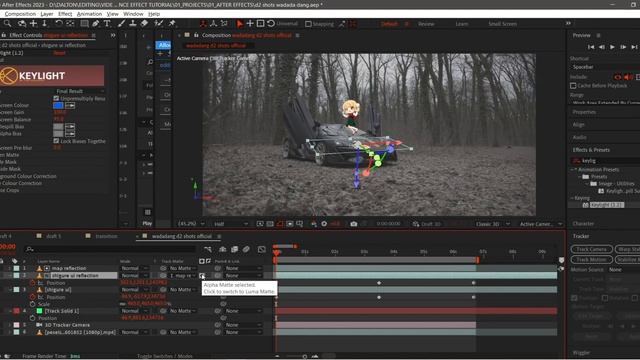Switch to the transition timeline tab

[106, 236]
